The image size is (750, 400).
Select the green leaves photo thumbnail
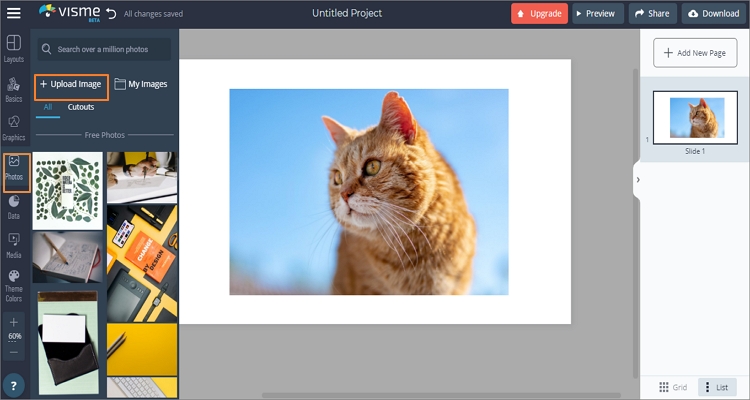(67, 191)
